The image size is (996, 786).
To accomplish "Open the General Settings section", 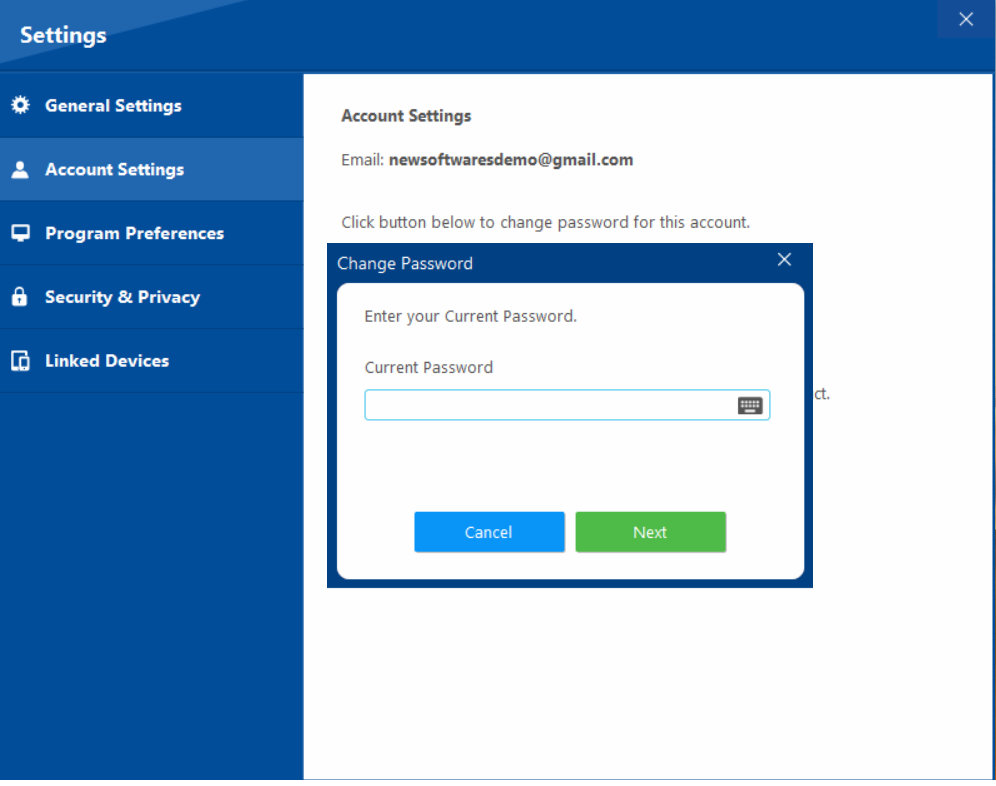I will (x=113, y=105).
